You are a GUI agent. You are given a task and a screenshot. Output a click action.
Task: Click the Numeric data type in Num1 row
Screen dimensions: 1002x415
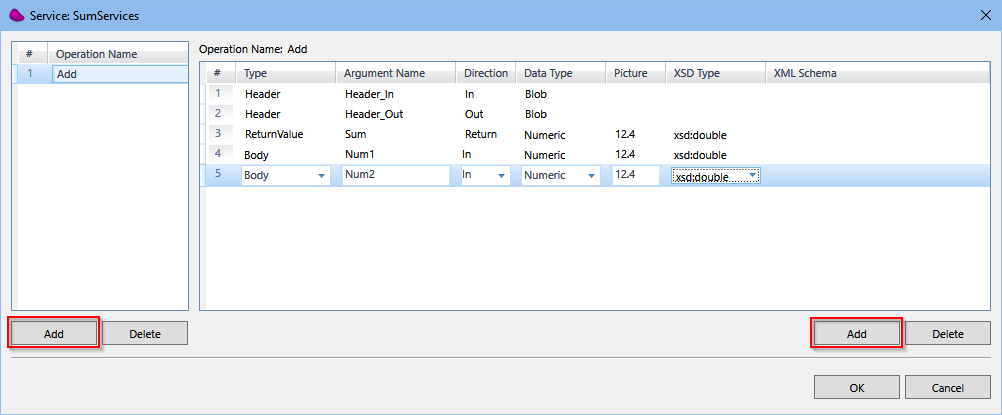[x=544, y=155]
